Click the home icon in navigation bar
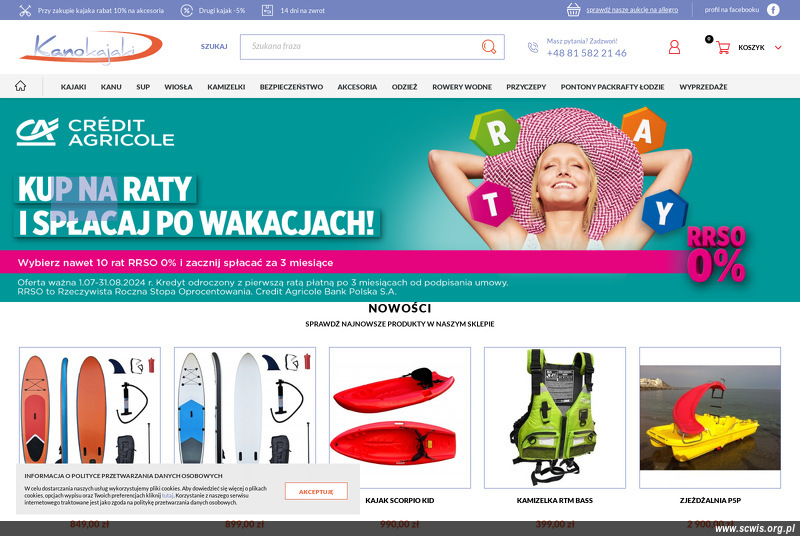 pyautogui.click(x=20, y=86)
